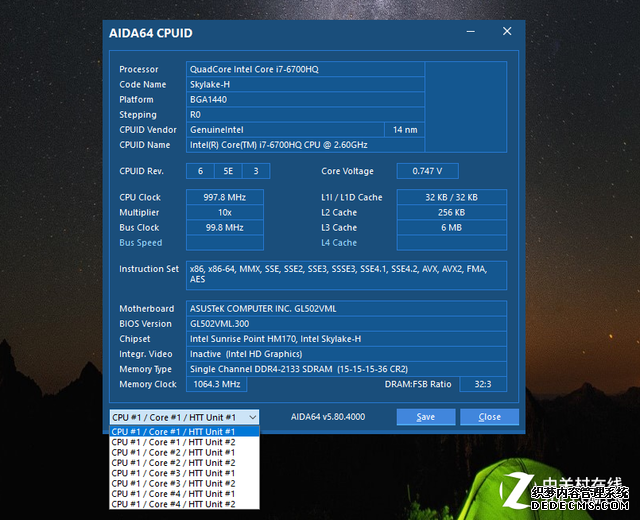Viewport: 640px width, 520px height.
Task: Click the Integr. Video value Inactive
Action: point(347,354)
